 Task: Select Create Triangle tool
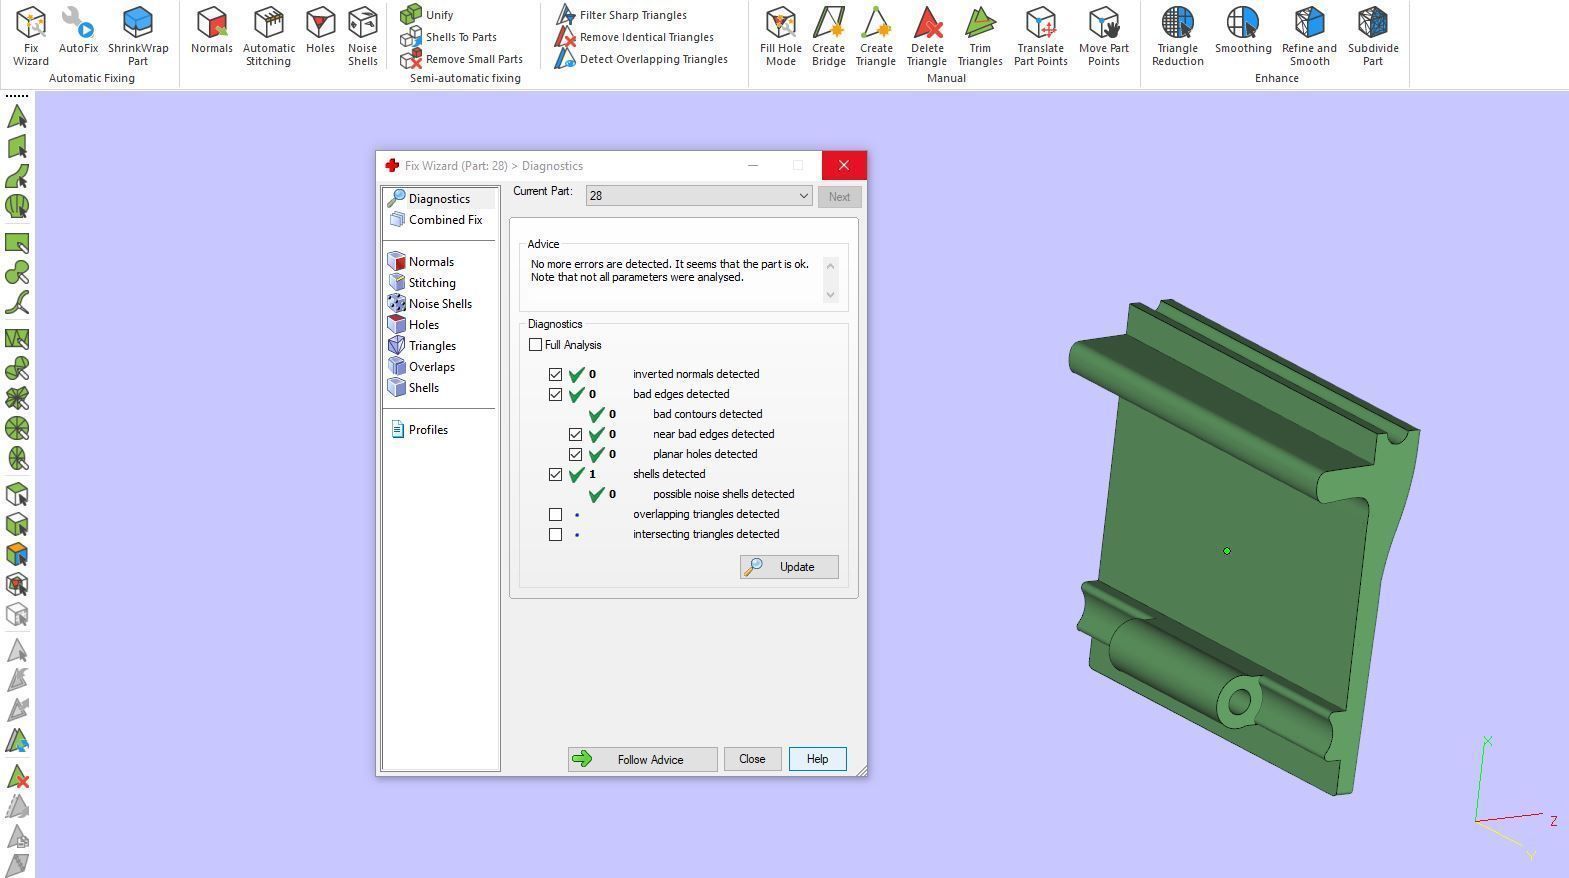876,36
